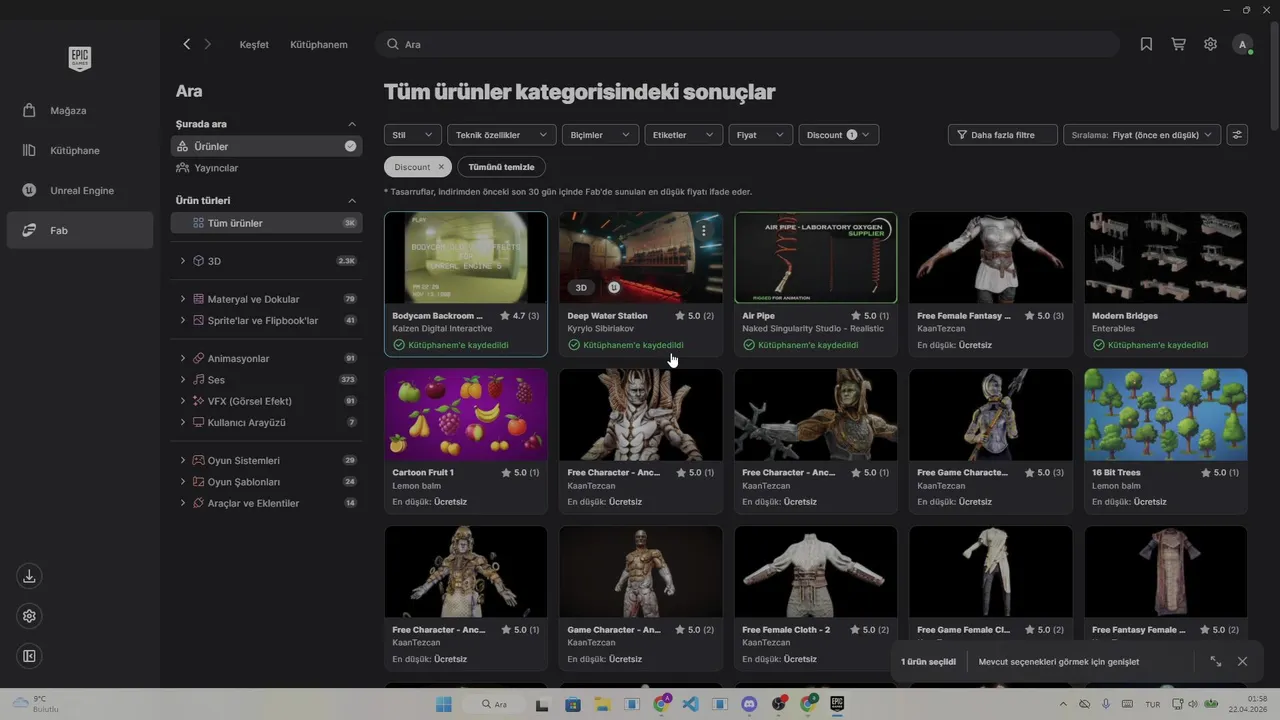Click Daha fazla filtre button
Image resolution: width=1280 pixels, height=720 pixels.
click(x=1002, y=135)
